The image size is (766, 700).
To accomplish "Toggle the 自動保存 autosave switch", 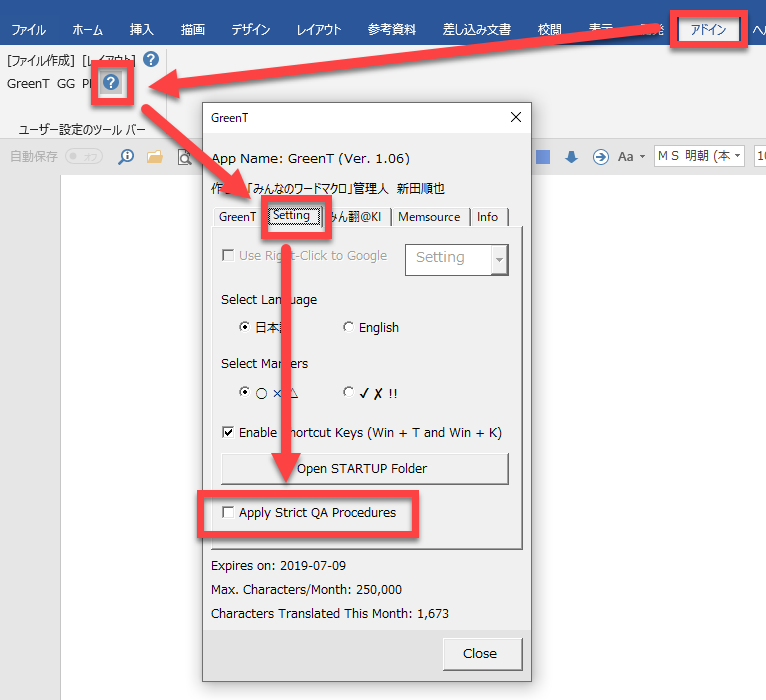I will click(84, 157).
